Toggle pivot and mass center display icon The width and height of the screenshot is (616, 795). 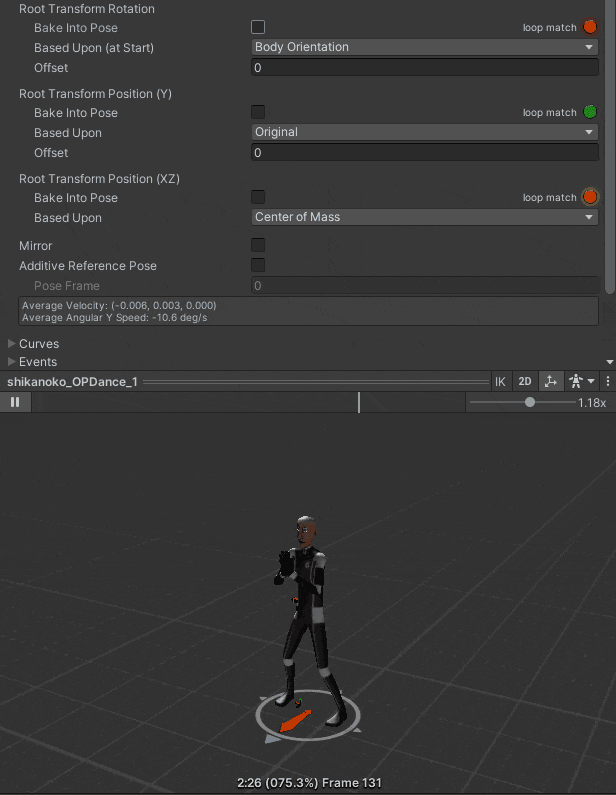coord(551,382)
